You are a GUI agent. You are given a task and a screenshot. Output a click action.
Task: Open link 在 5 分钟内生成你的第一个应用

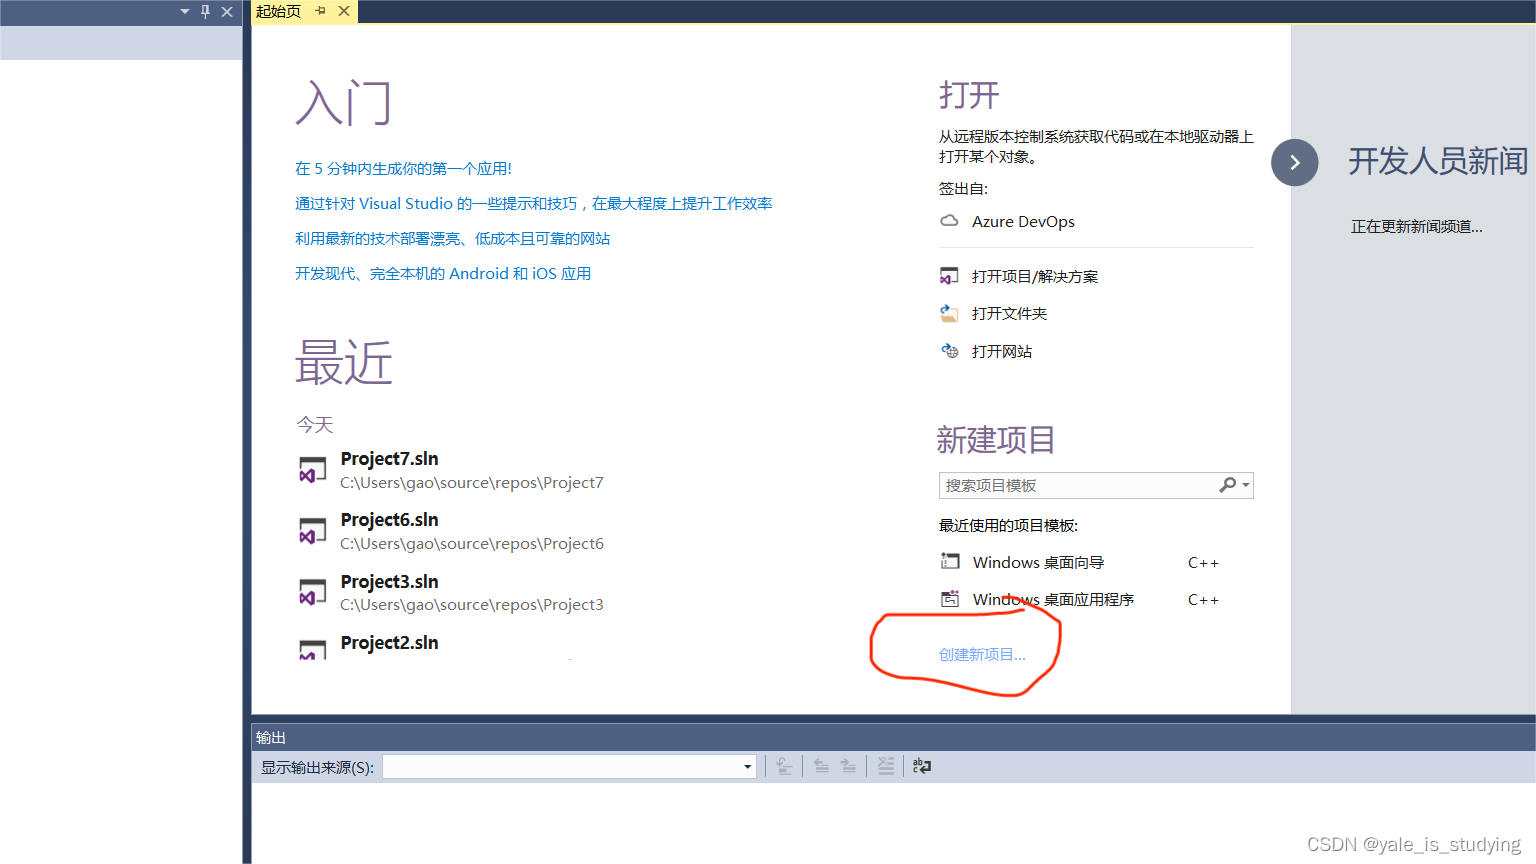403,168
